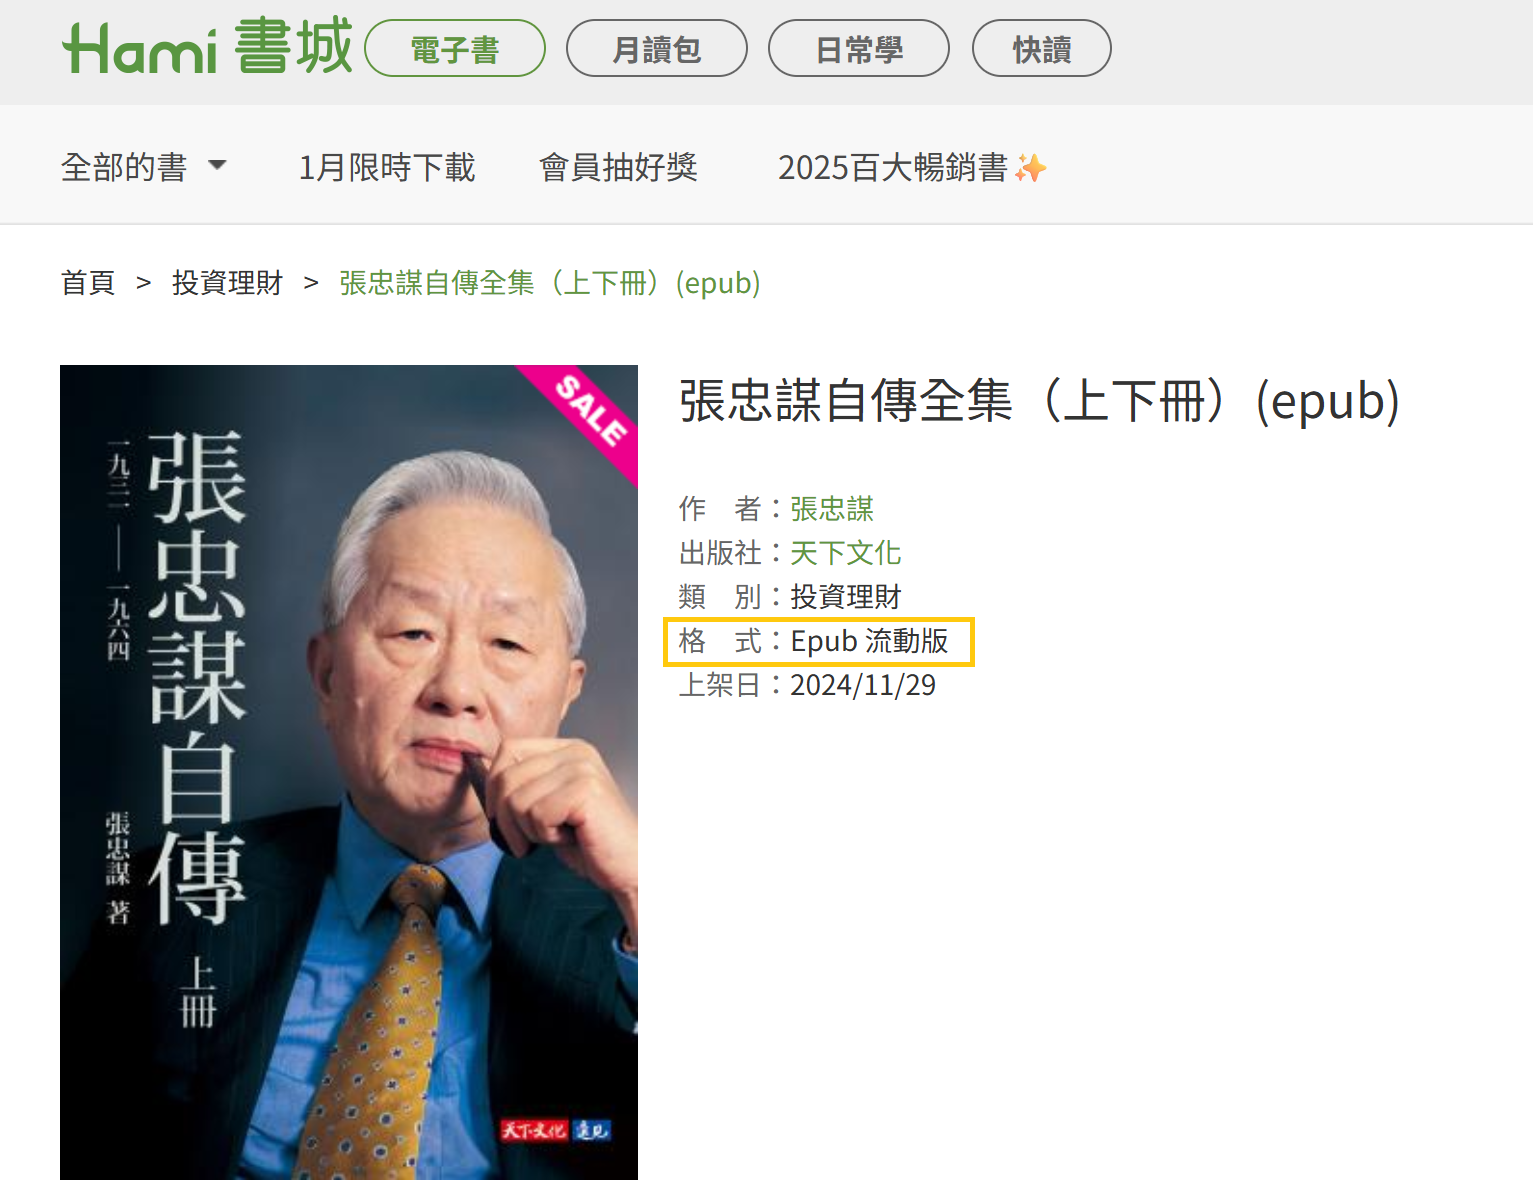Open author link 張忠謀
The image size is (1533, 1203).
832,509
